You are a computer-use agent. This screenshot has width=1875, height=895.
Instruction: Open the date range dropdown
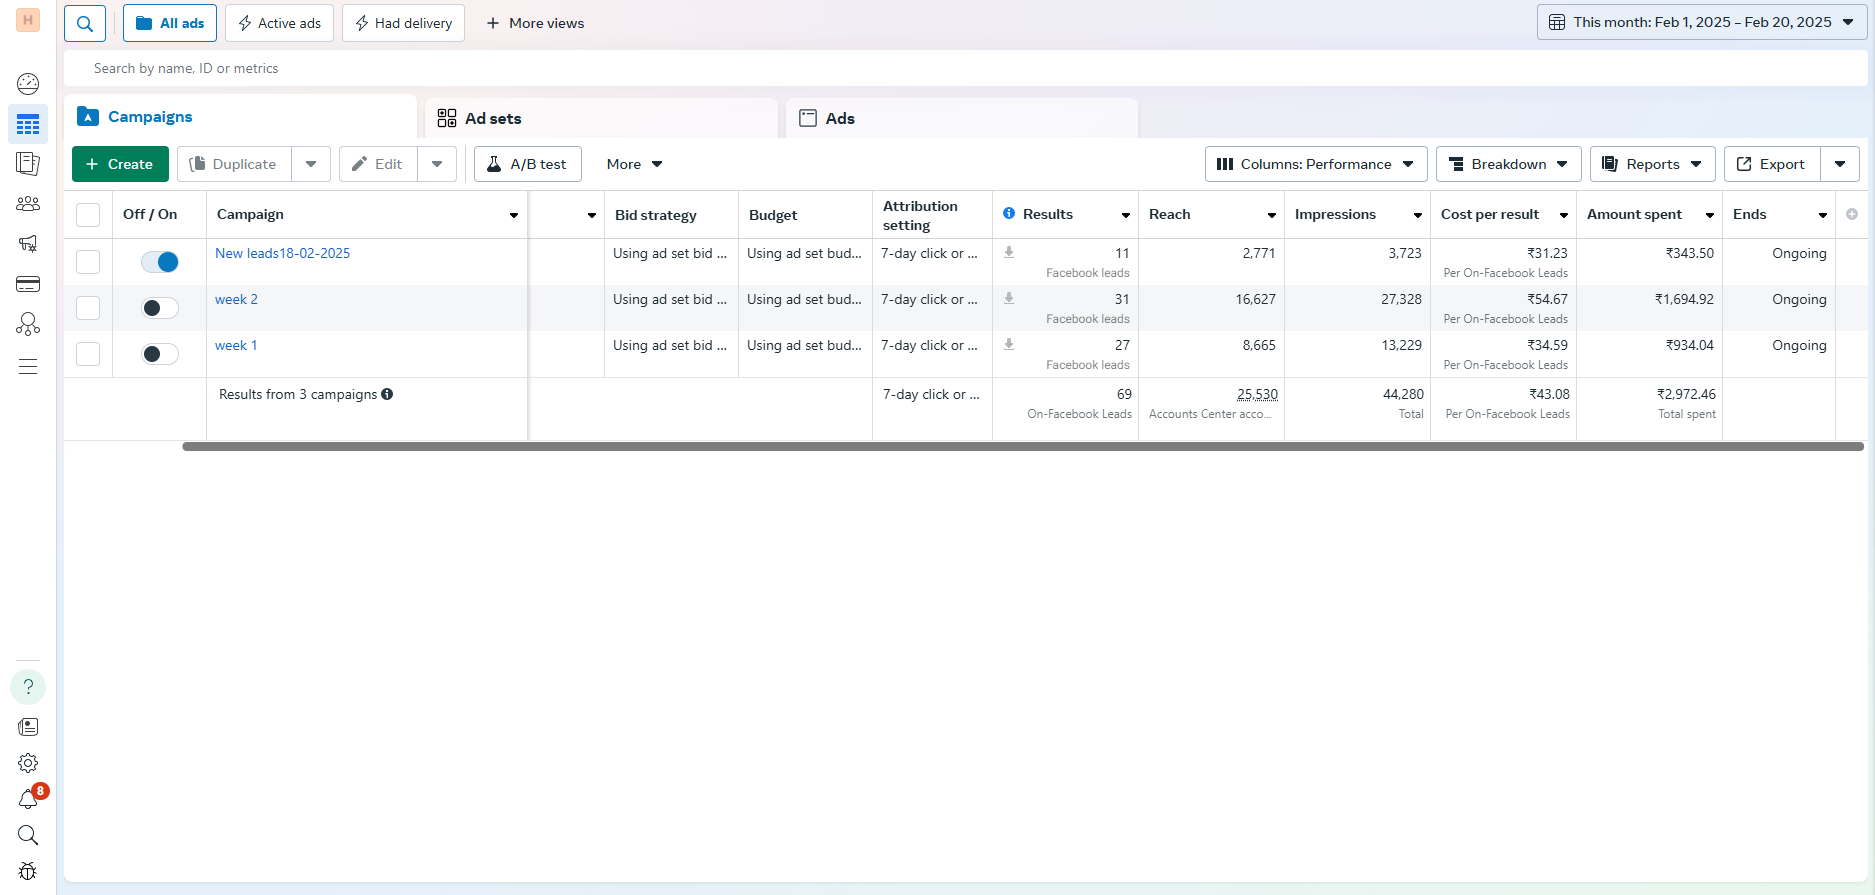pos(1702,22)
